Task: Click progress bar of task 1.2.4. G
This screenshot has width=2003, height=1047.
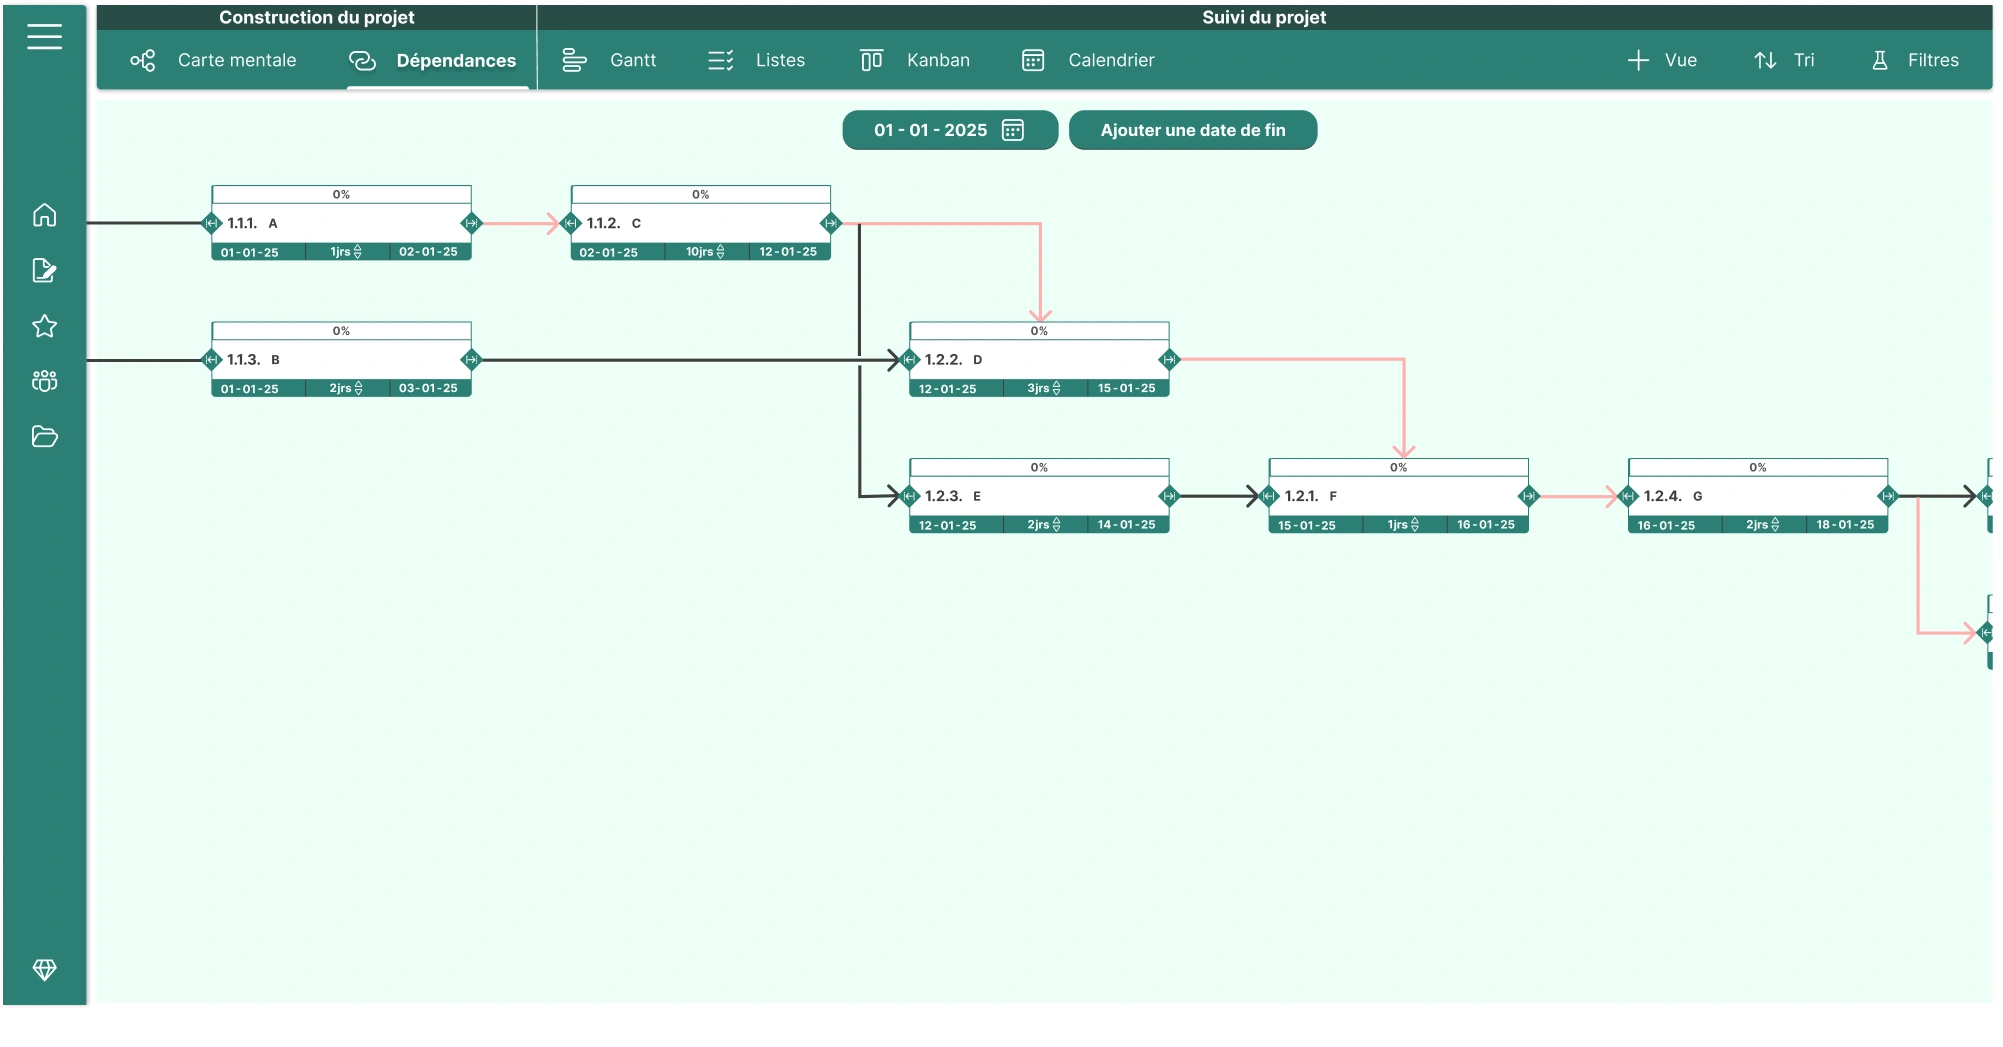Action: click(1758, 467)
